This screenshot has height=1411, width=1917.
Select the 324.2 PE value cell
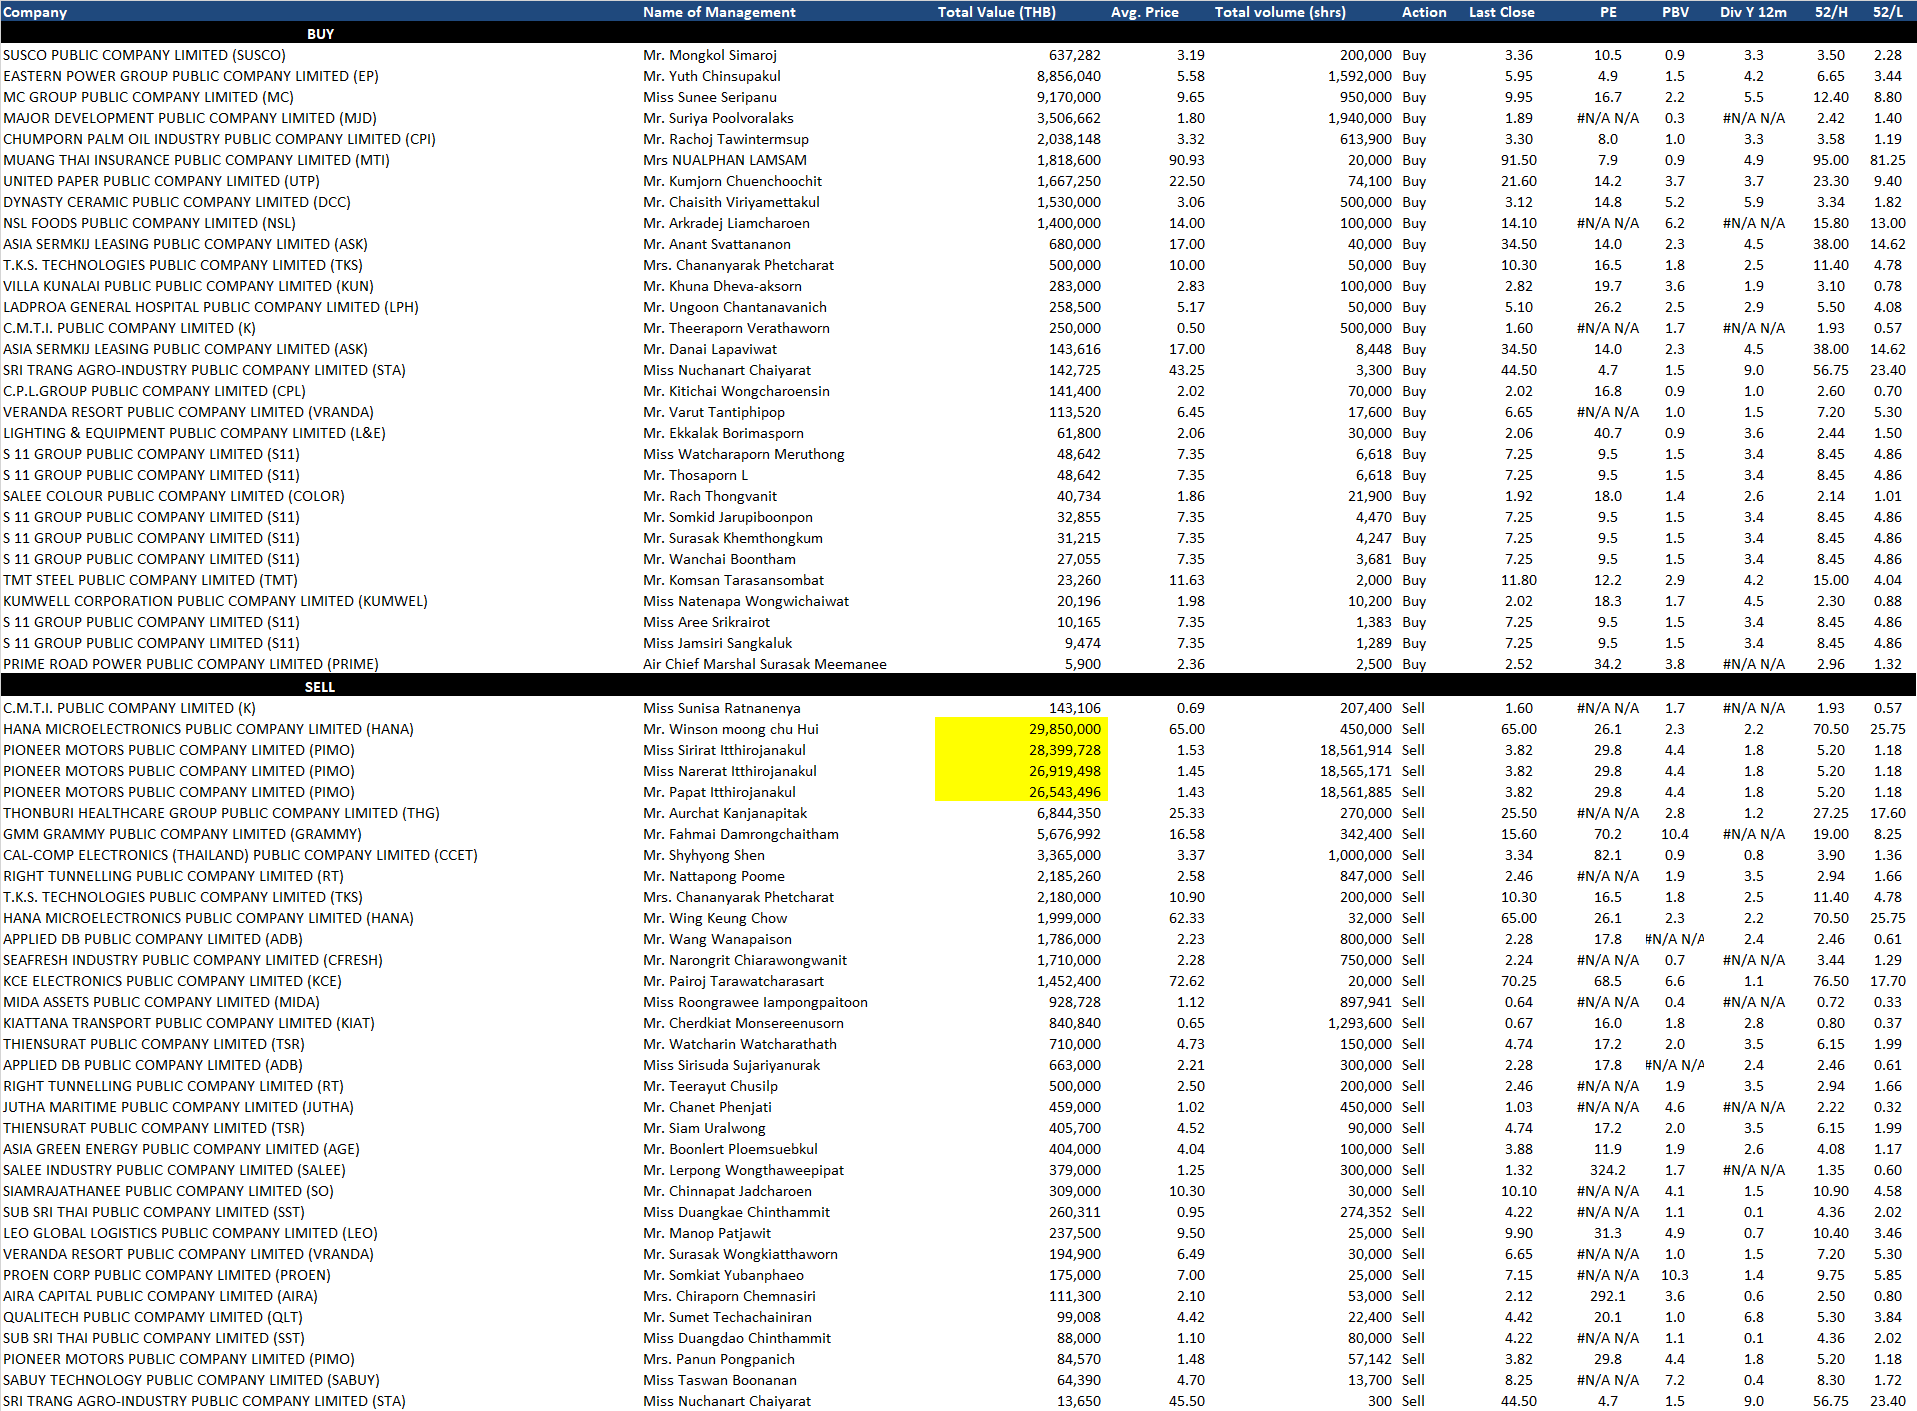1607,1170
